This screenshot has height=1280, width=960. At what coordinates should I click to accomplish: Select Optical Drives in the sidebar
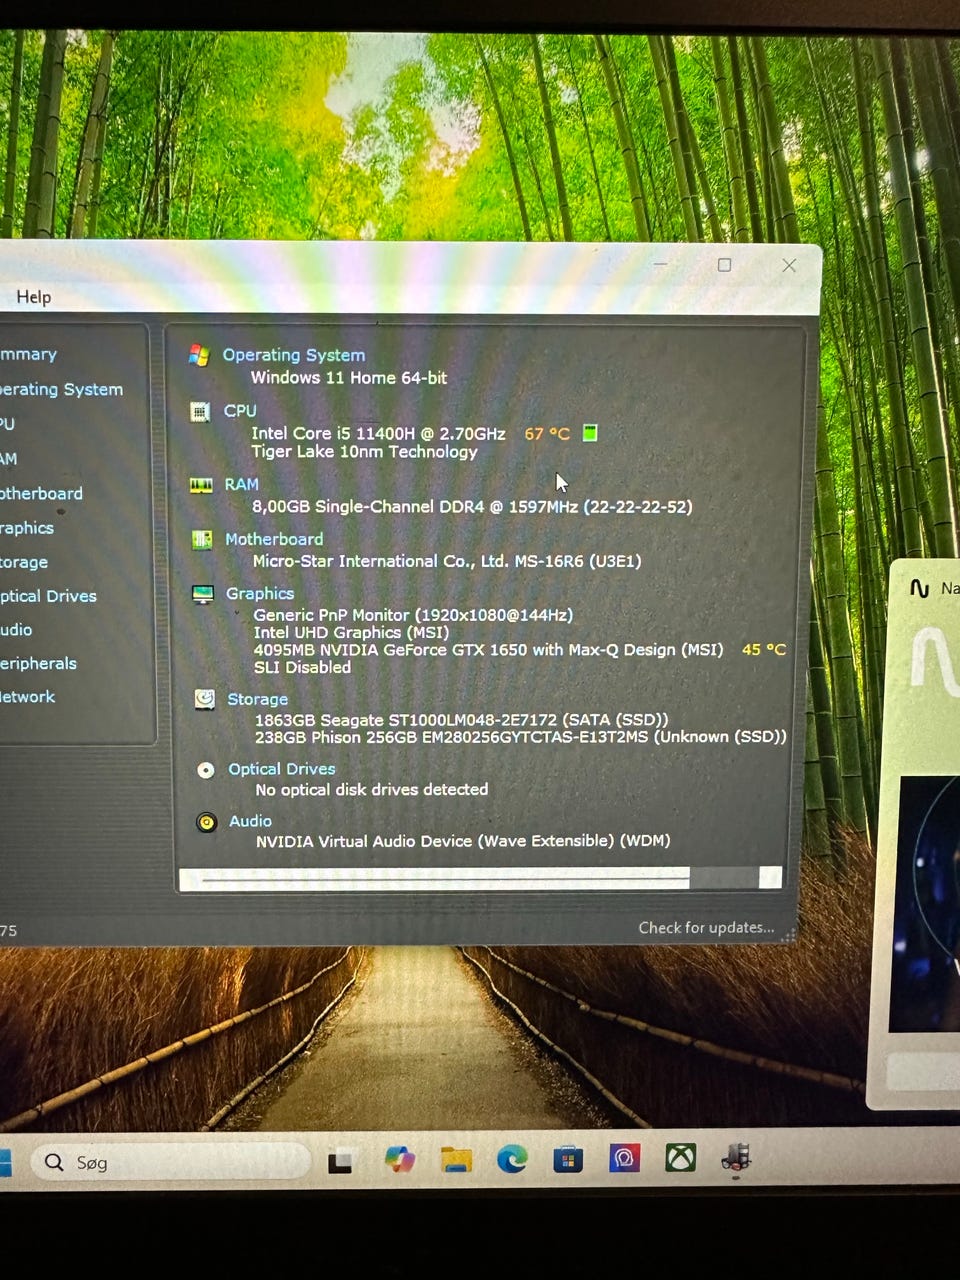48,596
